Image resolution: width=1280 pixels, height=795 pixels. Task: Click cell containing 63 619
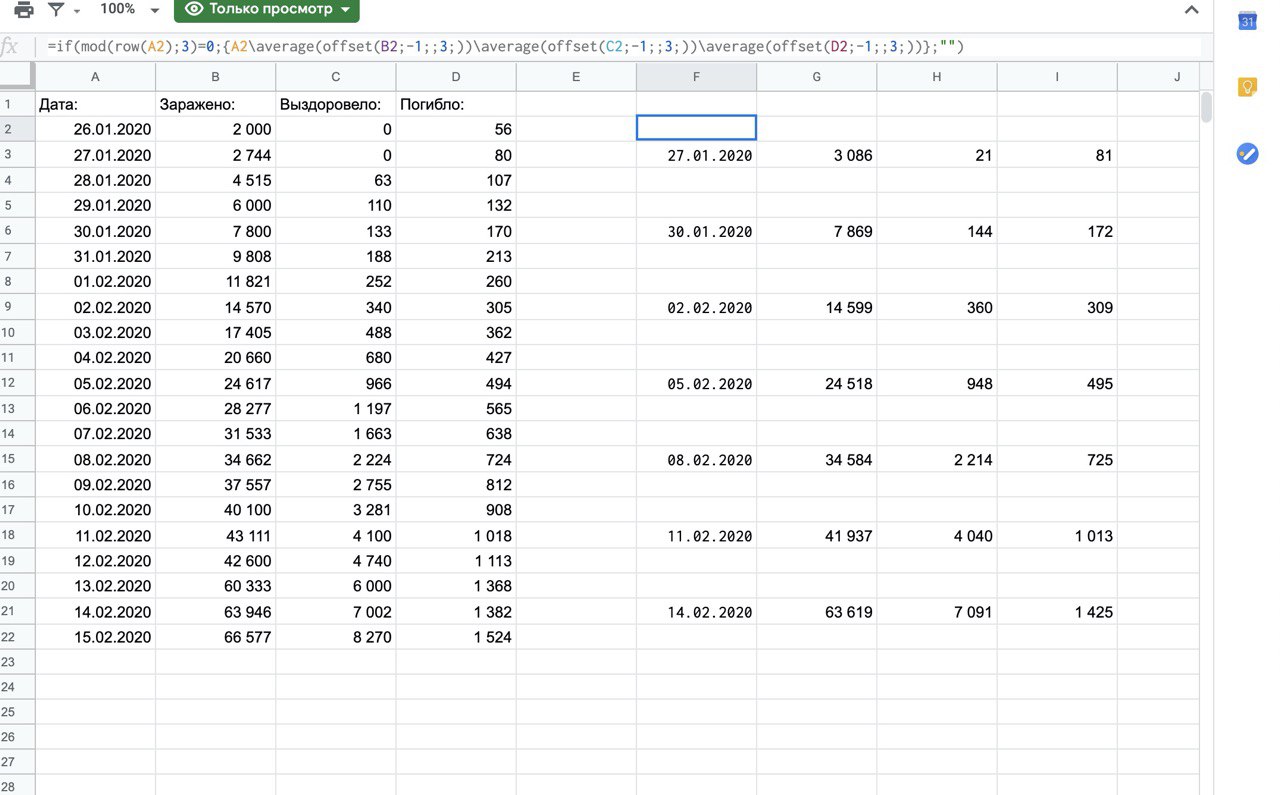point(817,612)
